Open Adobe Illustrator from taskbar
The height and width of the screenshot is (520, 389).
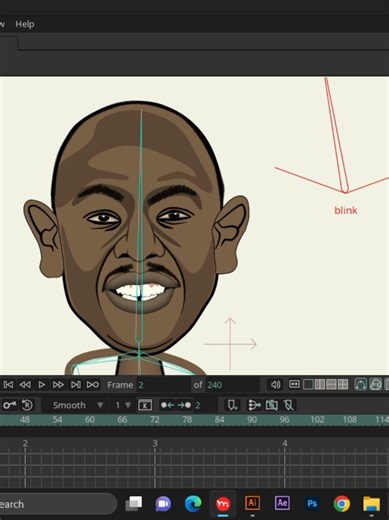[252, 503]
